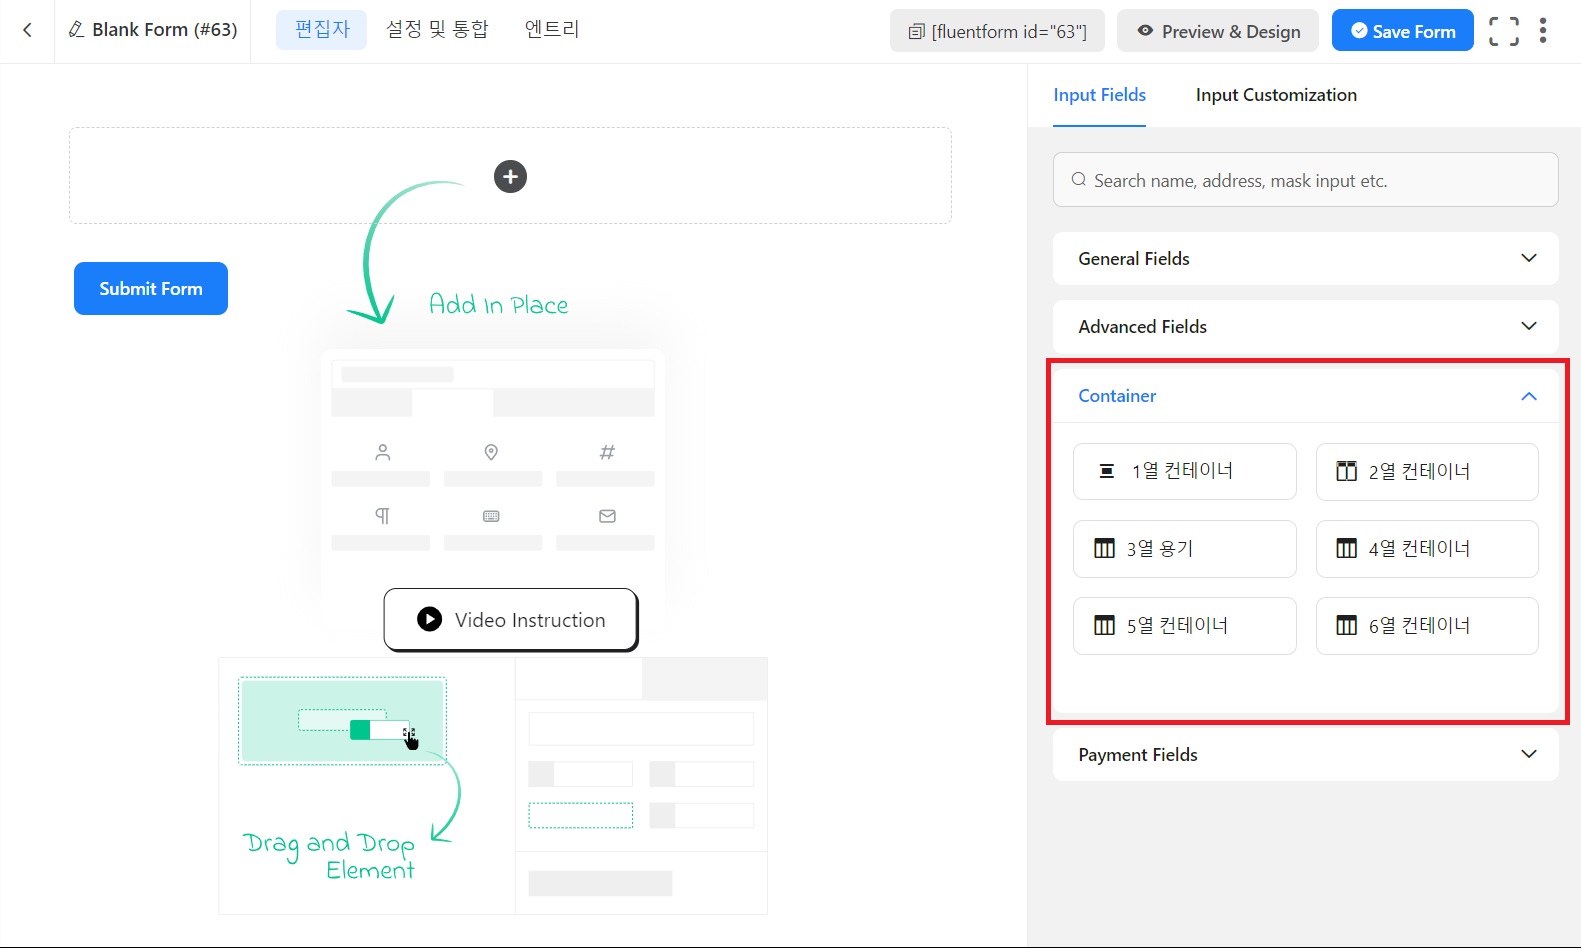The image size is (1581, 948).
Task: Open Preview & Design
Action: tap(1218, 31)
